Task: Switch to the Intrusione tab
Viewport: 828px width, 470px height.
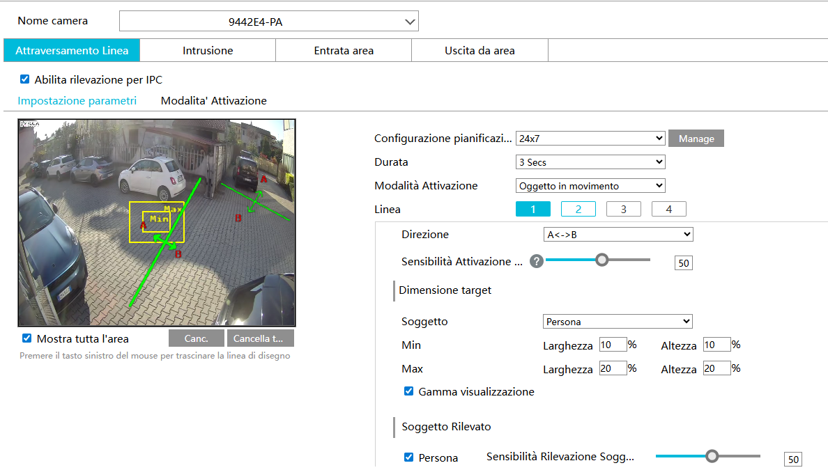Action: [x=208, y=51]
